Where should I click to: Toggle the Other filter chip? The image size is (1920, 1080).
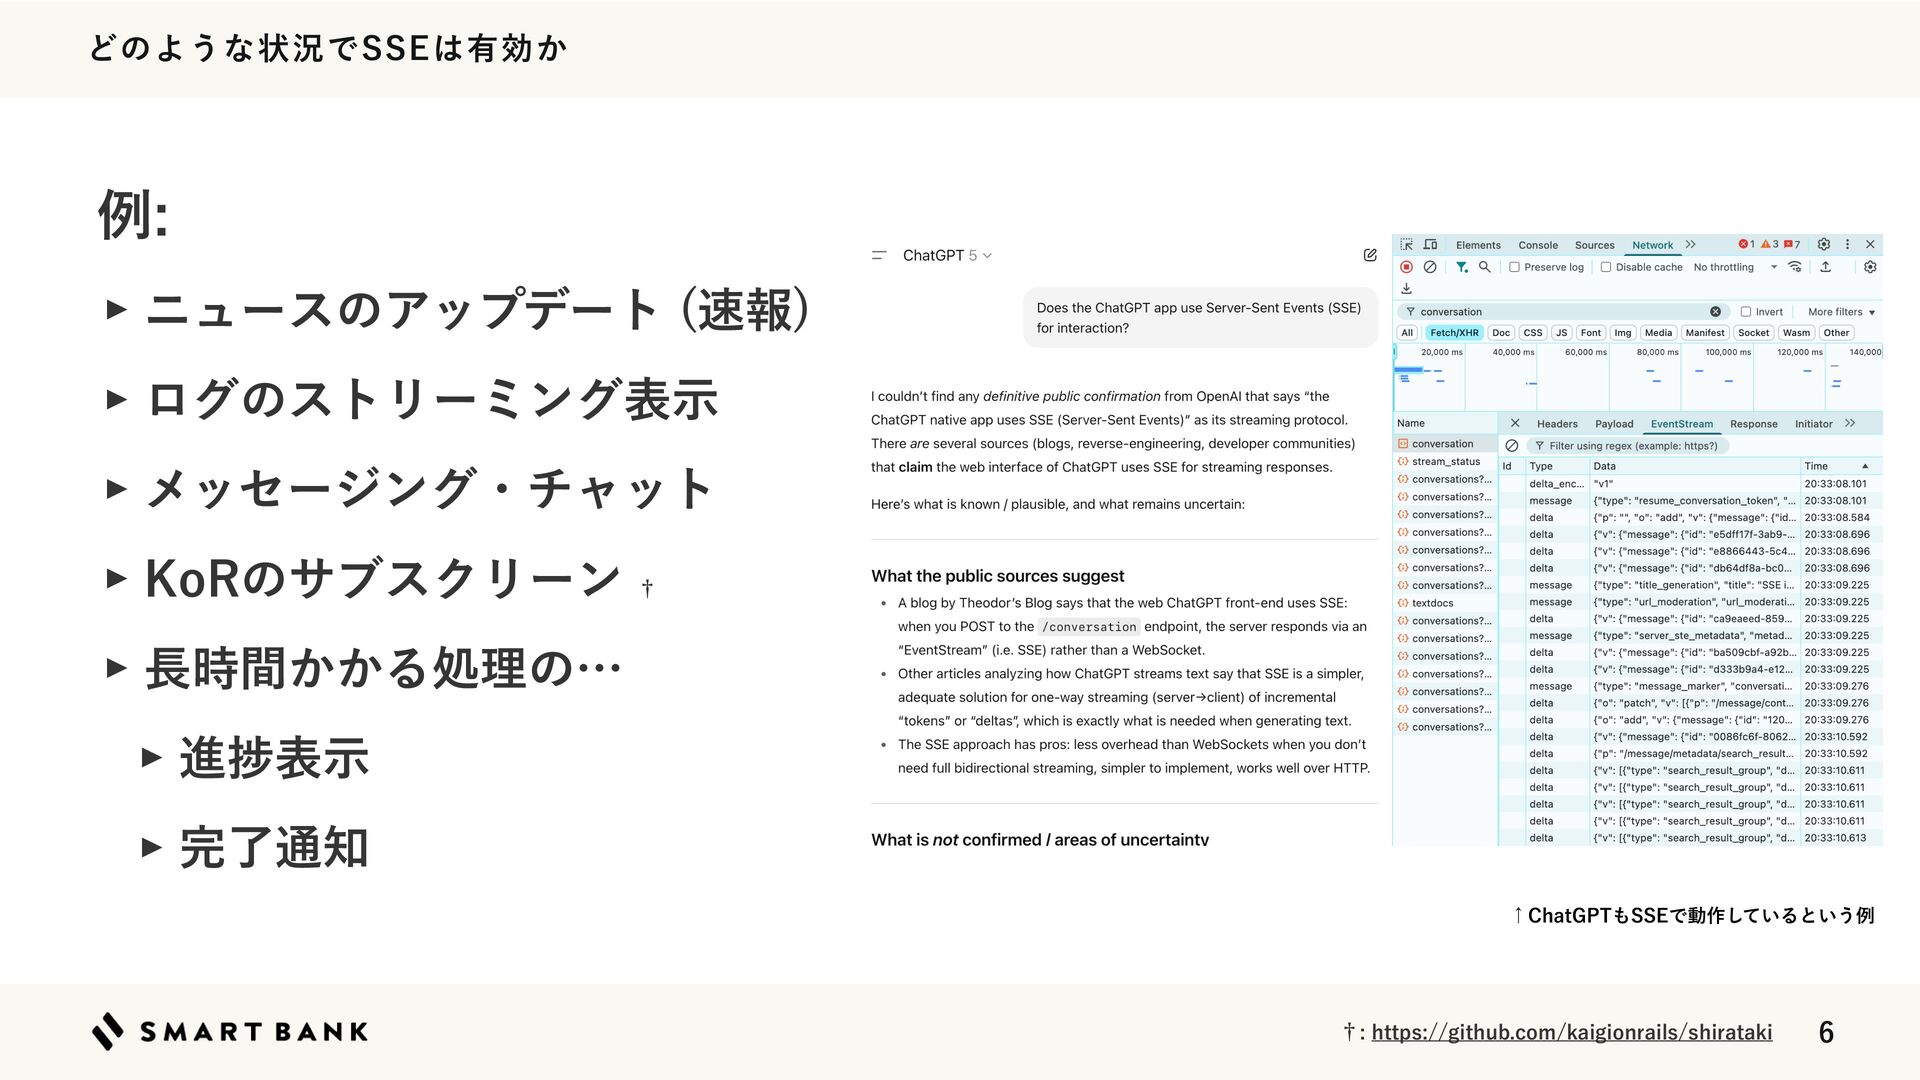pyautogui.click(x=1836, y=333)
